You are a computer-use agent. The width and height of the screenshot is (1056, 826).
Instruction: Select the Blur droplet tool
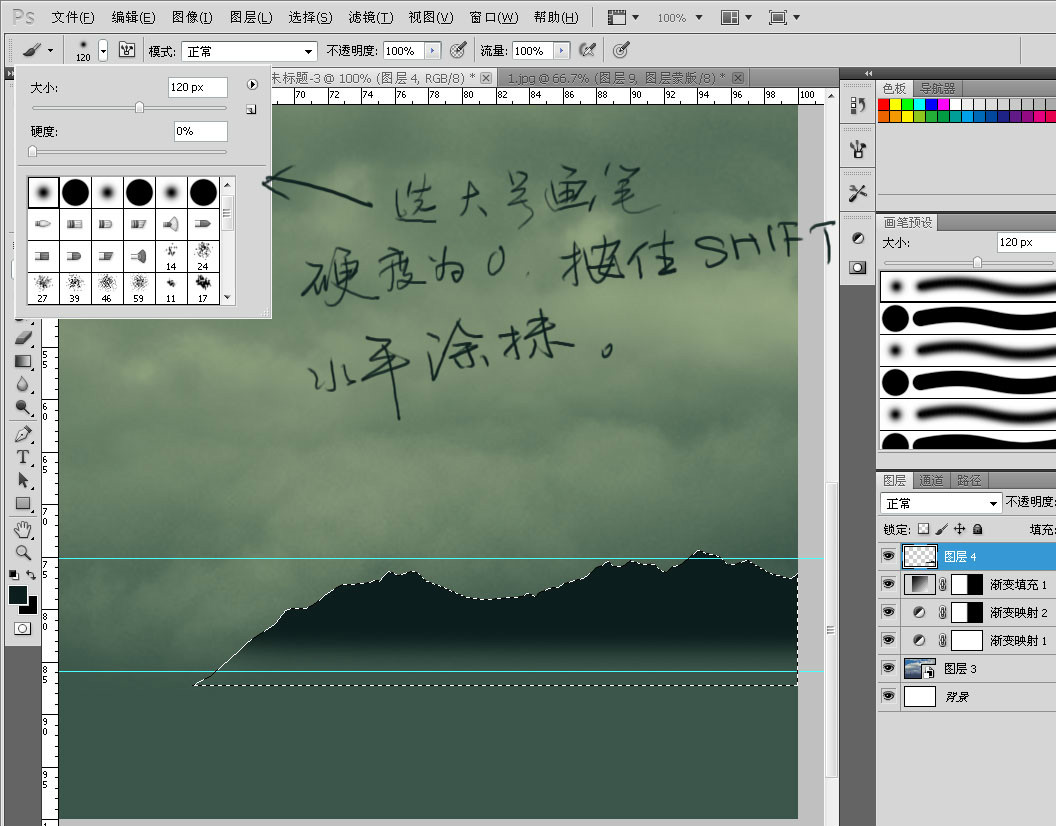coord(23,384)
